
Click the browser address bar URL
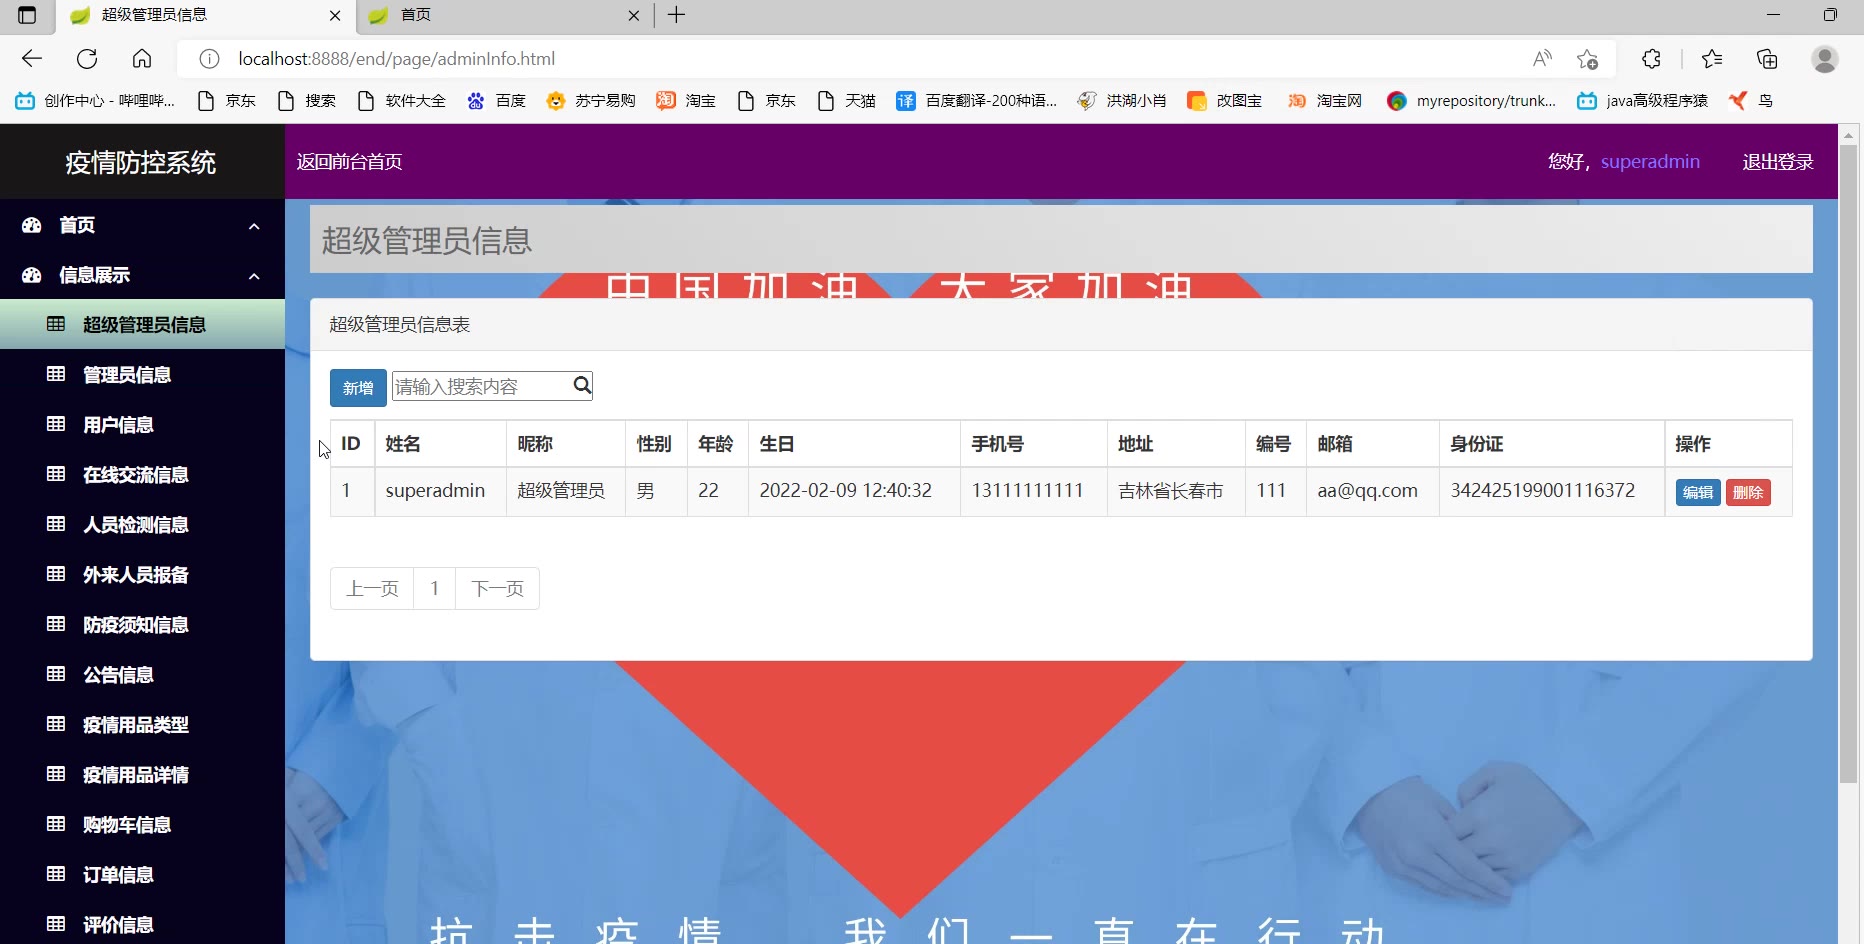pos(396,59)
